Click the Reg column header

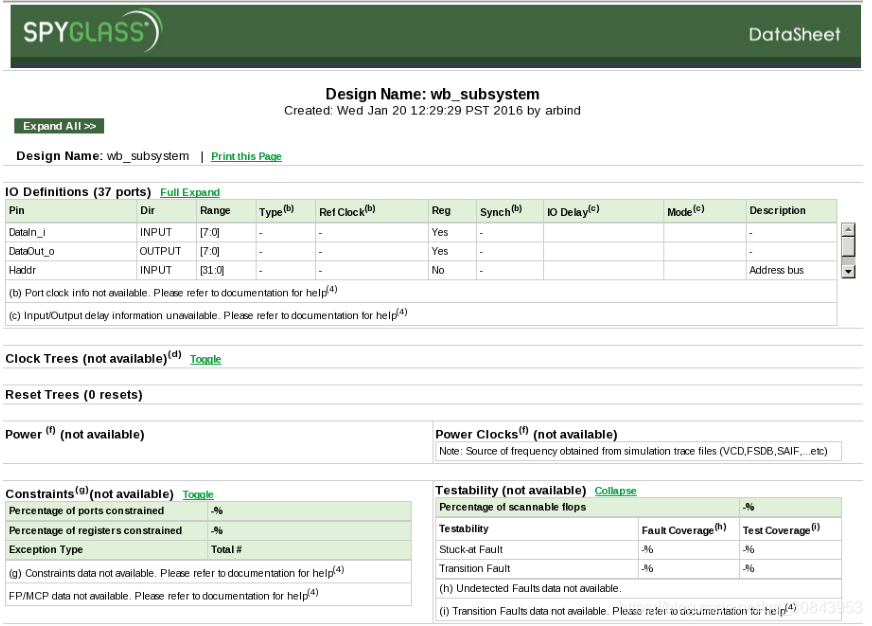coord(452,211)
